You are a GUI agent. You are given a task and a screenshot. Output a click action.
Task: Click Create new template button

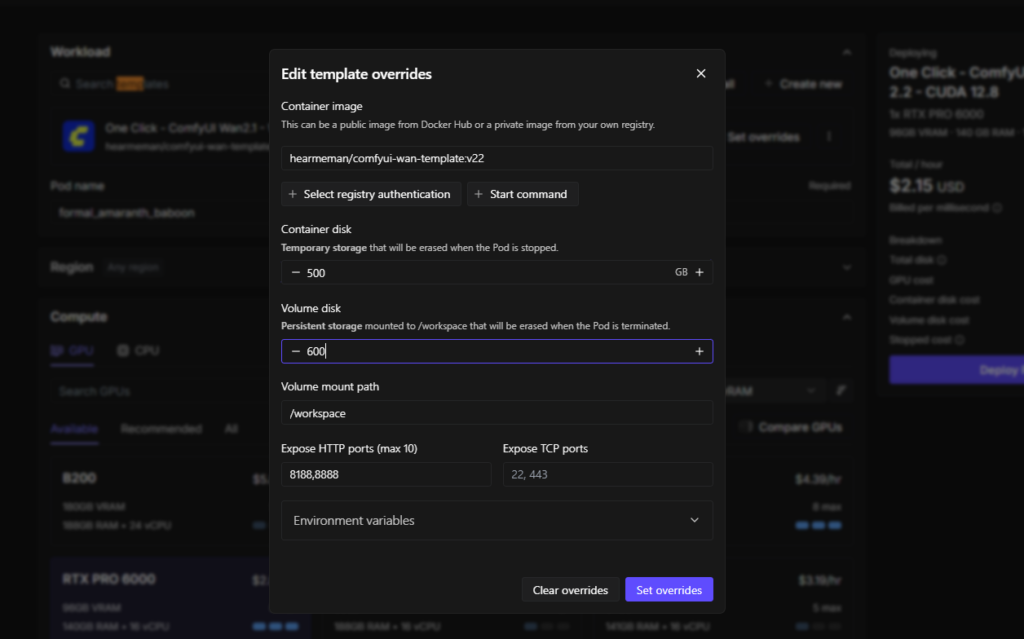pos(803,84)
